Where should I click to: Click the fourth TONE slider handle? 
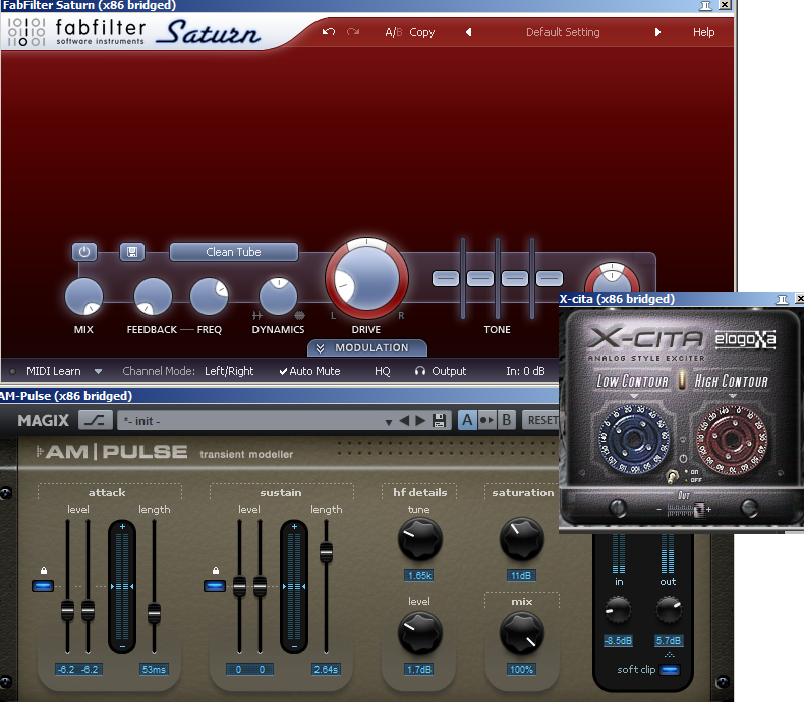pos(549,278)
